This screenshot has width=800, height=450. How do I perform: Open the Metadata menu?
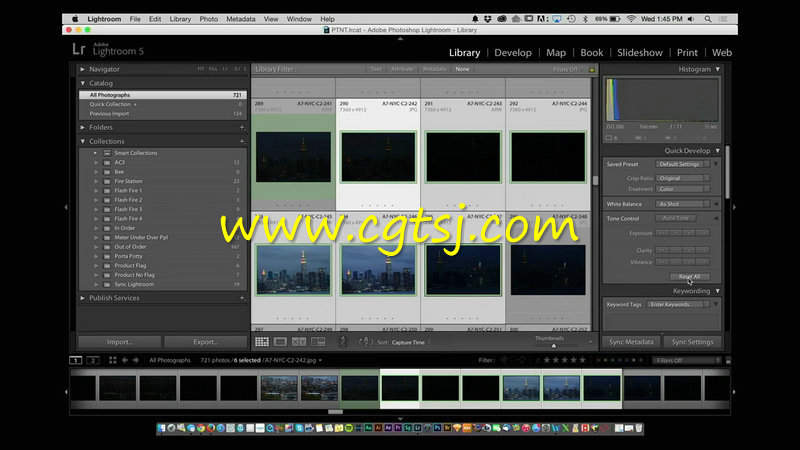pos(240,19)
